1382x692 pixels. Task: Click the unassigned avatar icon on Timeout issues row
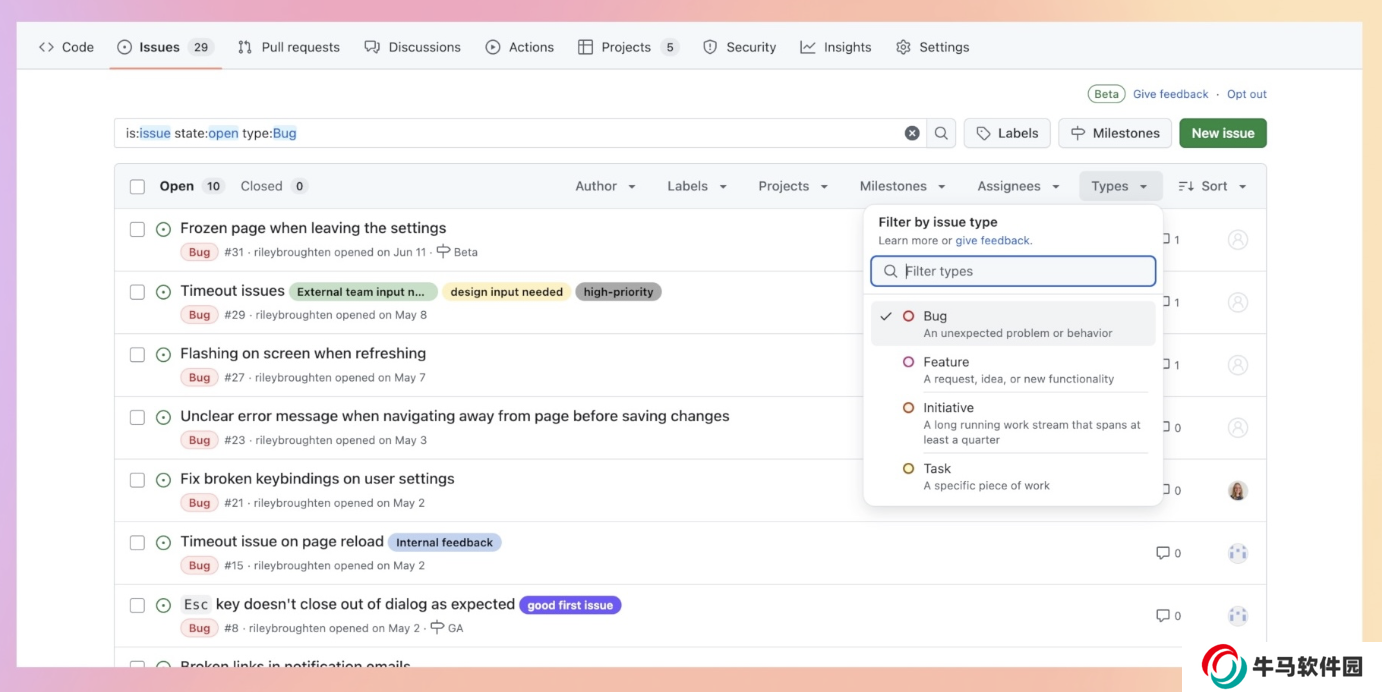(x=1238, y=302)
